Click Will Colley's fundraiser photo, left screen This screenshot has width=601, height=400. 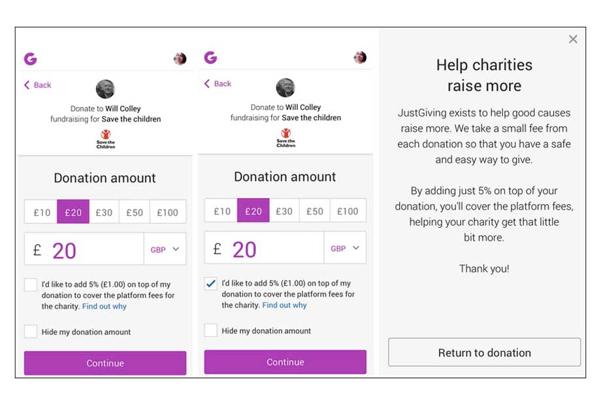[x=105, y=89]
